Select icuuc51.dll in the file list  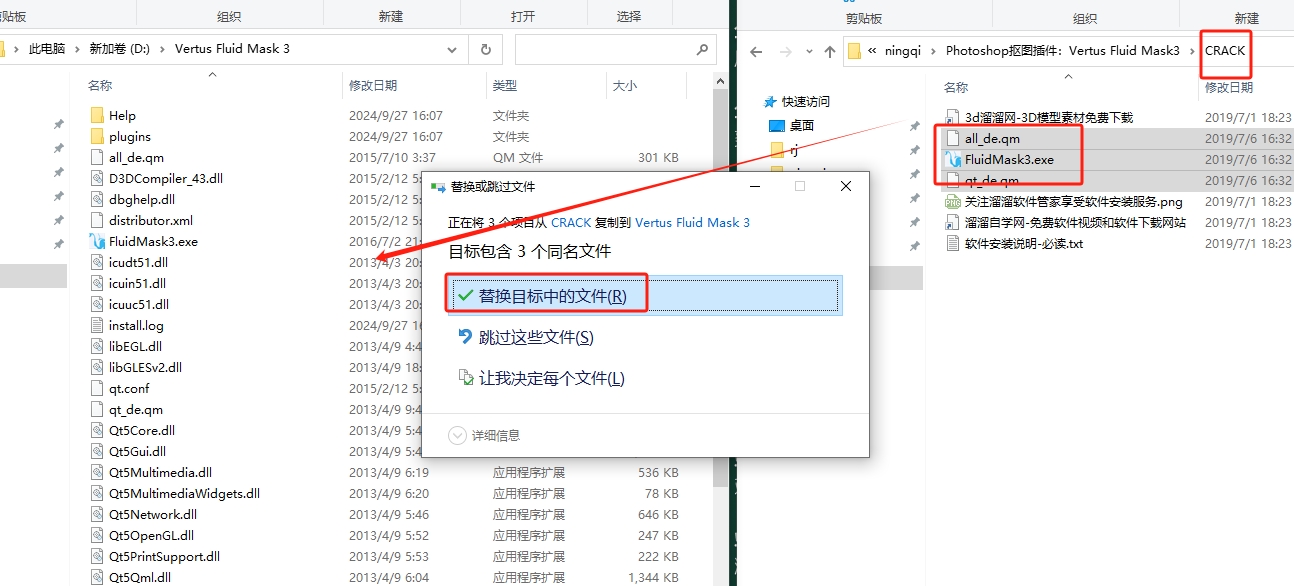[139, 304]
